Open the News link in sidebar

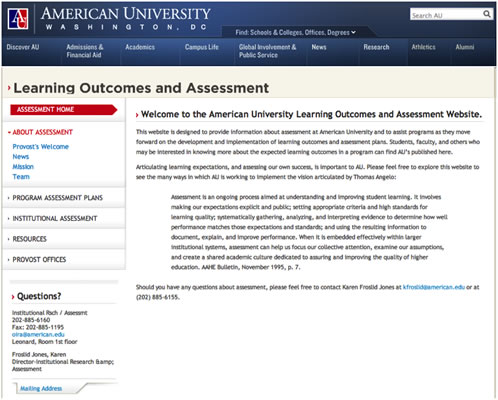pos(21,157)
